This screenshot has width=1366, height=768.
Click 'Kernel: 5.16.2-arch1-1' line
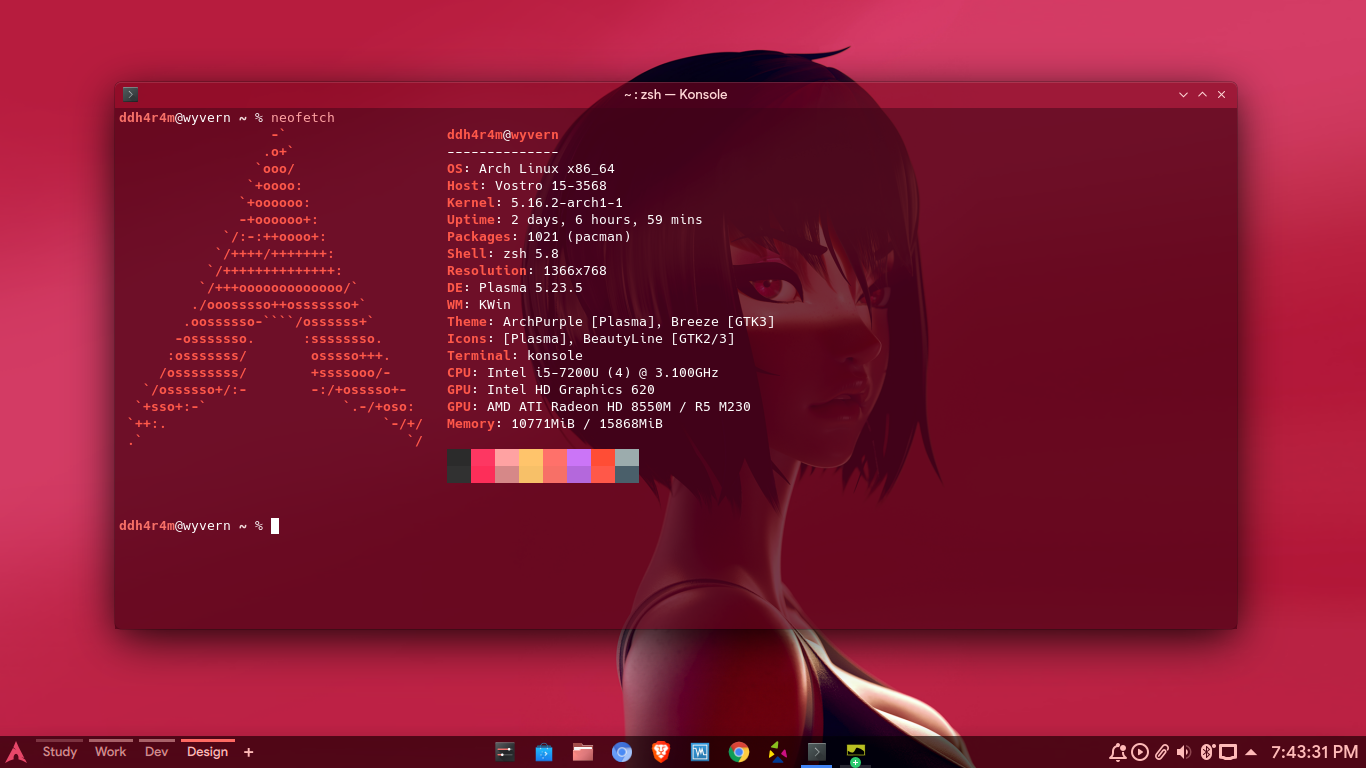[535, 203]
